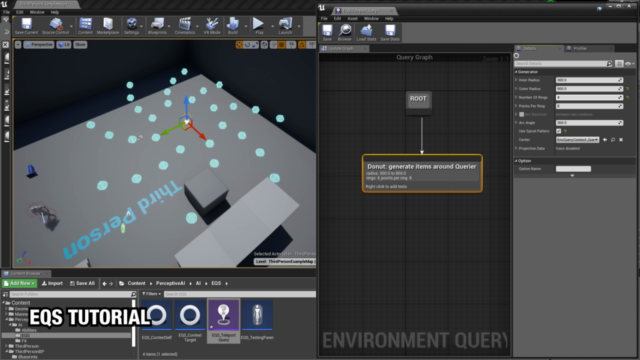Open the Blueprints toolbar icon
The width and height of the screenshot is (640, 360).
click(157, 26)
